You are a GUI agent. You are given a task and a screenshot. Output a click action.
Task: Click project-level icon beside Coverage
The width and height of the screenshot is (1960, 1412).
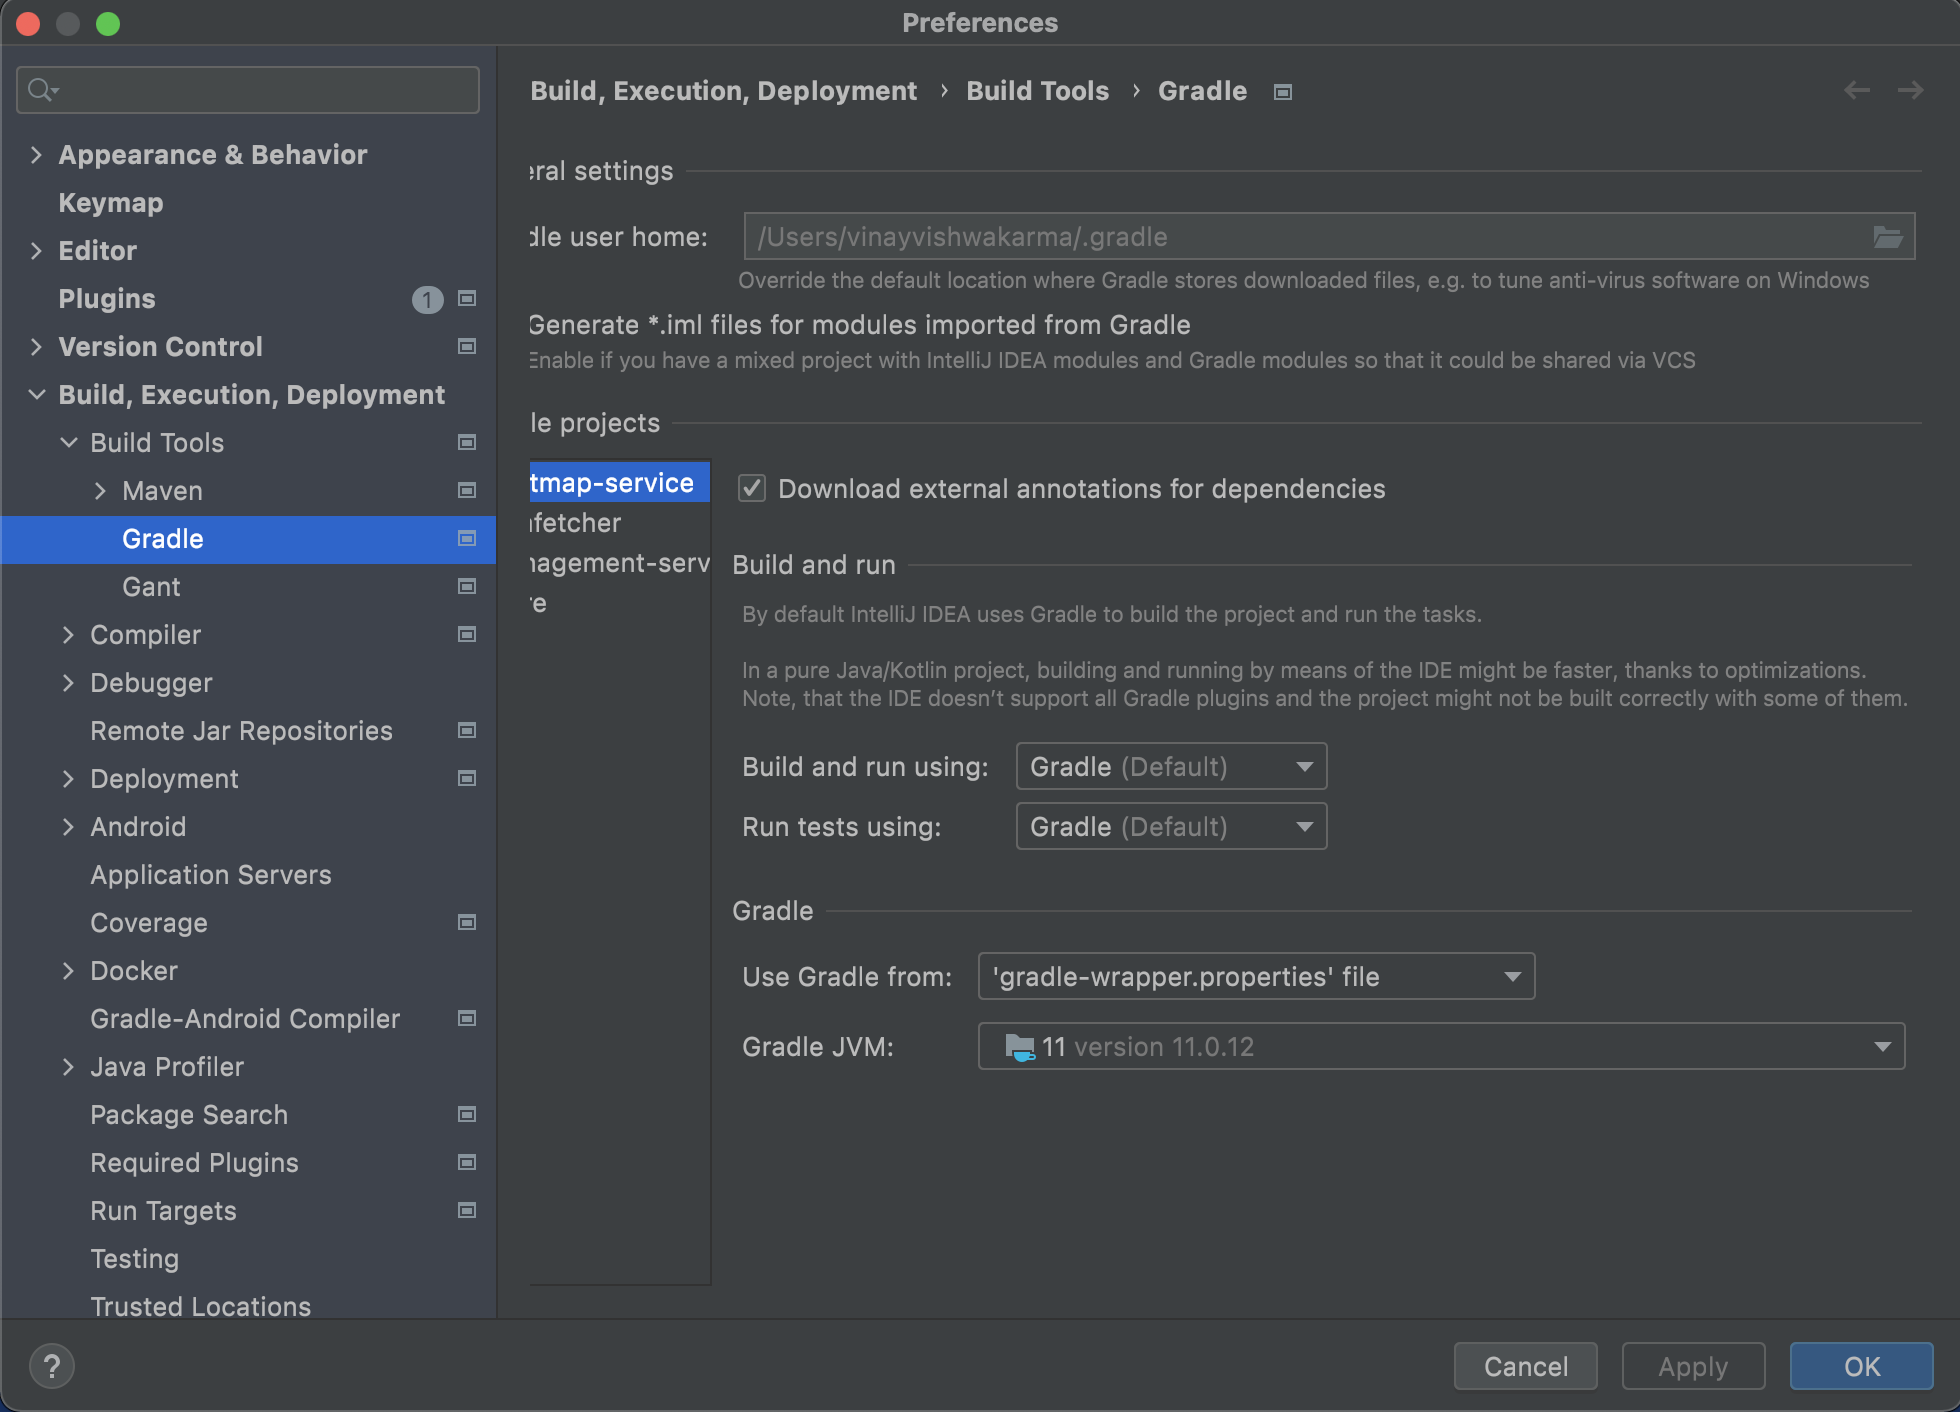tap(467, 922)
